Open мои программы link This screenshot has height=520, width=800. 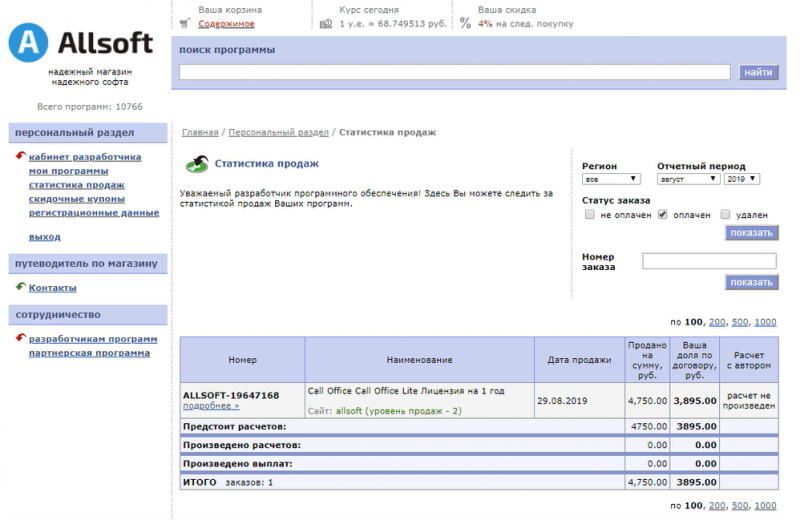[x=68, y=171]
